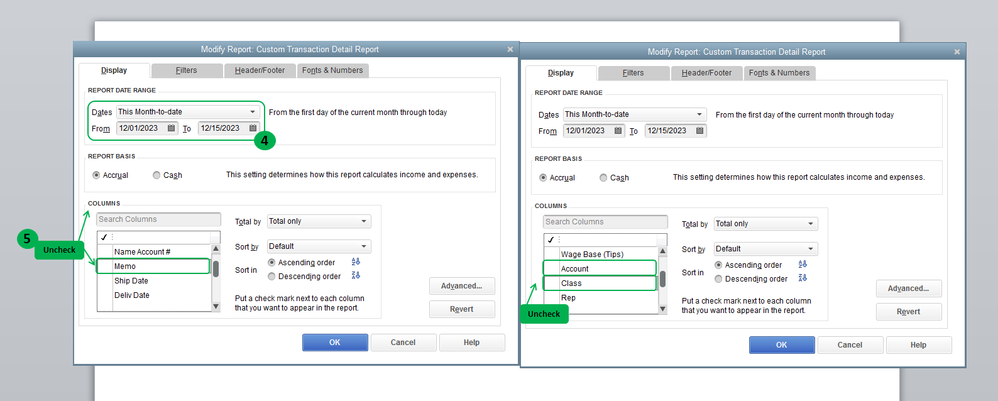This screenshot has width=998, height=401.
Task: Click Cancel in the left dialog
Action: [x=404, y=342]
